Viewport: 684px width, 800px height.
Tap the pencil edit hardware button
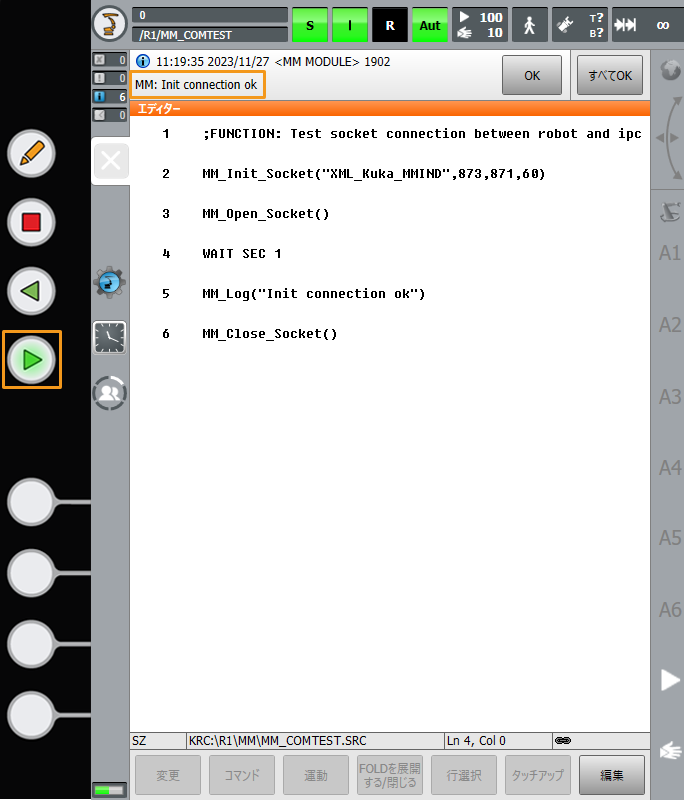32,154
